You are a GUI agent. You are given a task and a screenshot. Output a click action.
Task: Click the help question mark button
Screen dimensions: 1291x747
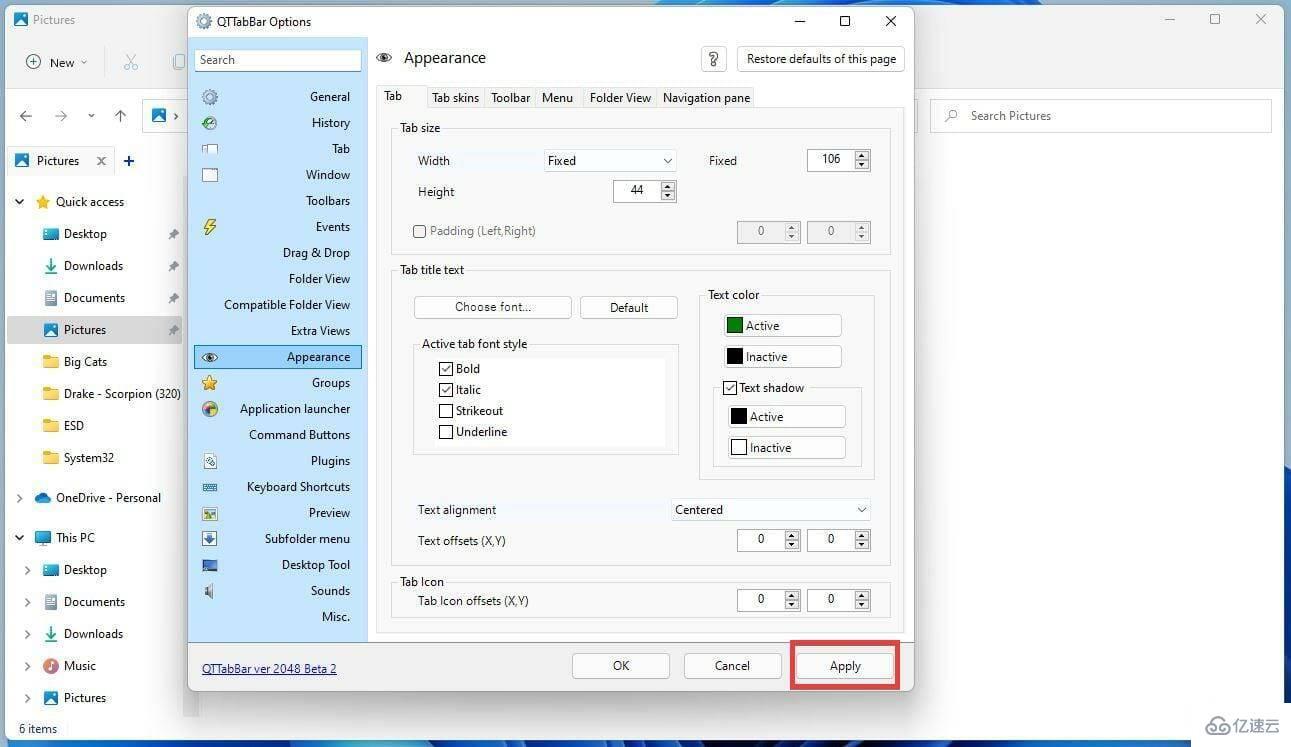coord(714,59)
